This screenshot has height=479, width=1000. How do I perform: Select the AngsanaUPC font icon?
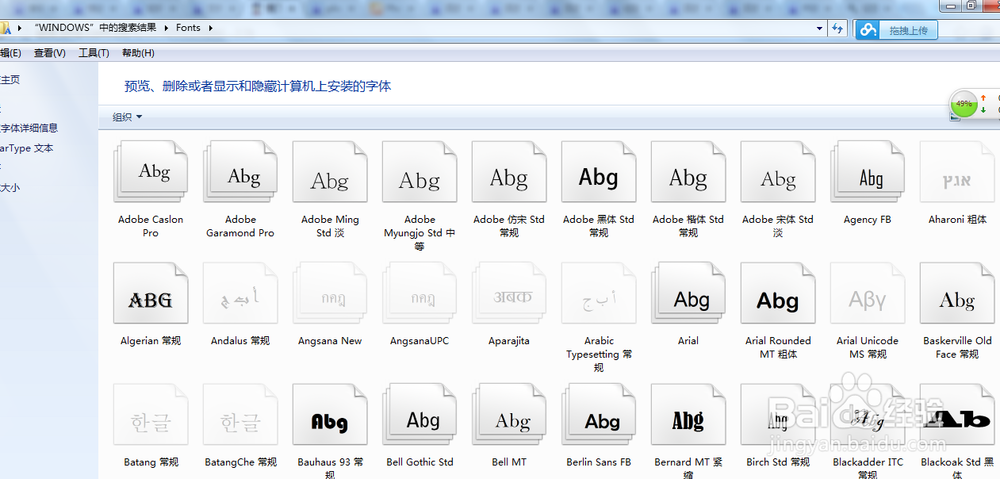tap(420, 293)
